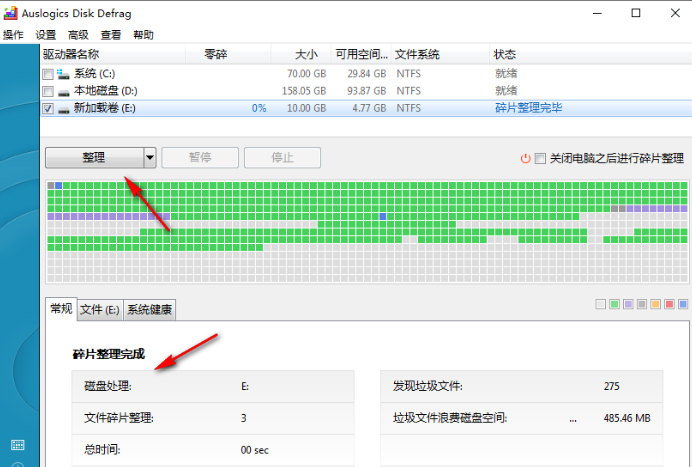Viewport: 692px width, 467px height.
Task: Click the blue block in the cluster map middle
Action: pyautogui.click(x=383, y=216)
